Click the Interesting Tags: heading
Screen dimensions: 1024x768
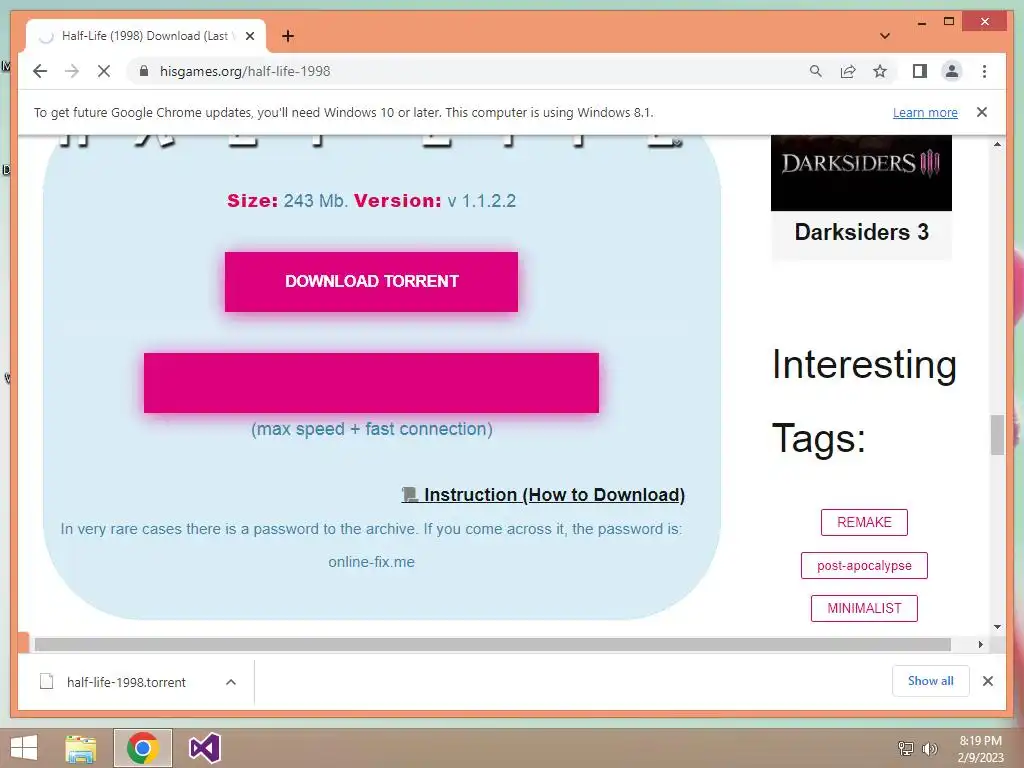point(864,401)
